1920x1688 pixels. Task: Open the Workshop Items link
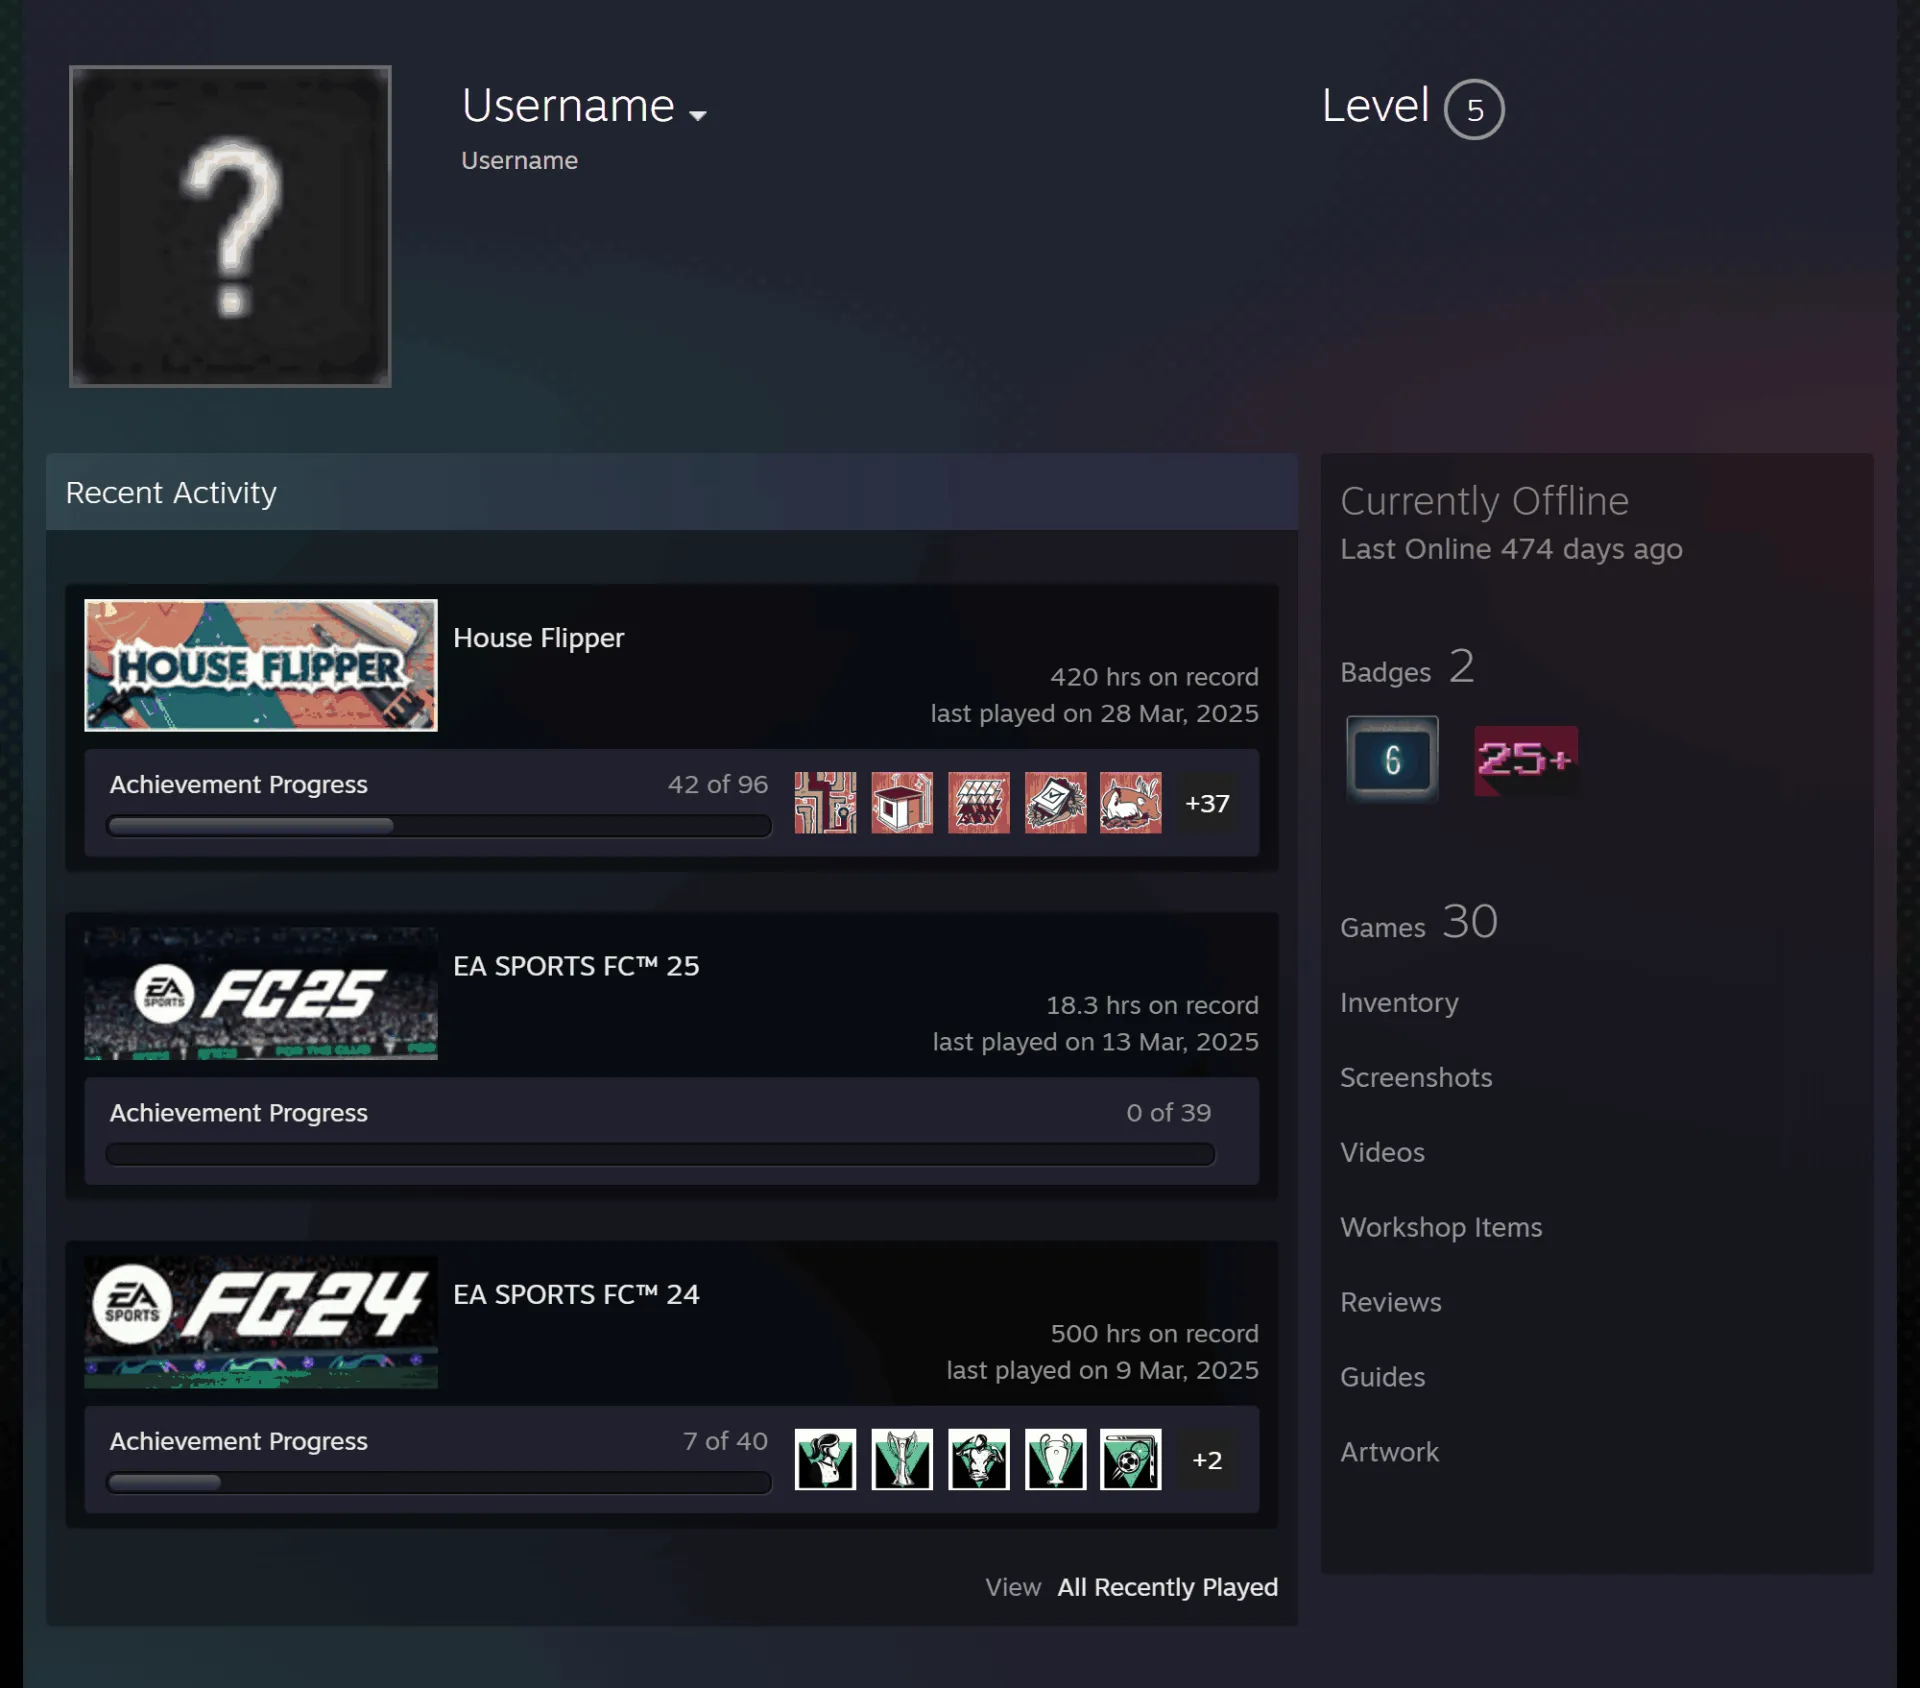tap(1441, 1227)
